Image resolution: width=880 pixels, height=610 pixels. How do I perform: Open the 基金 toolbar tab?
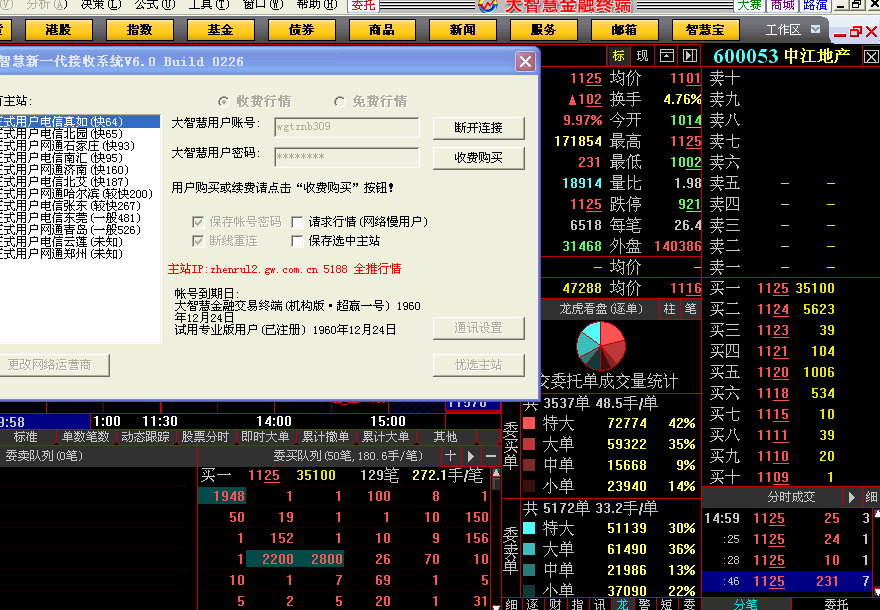[220, 30]
